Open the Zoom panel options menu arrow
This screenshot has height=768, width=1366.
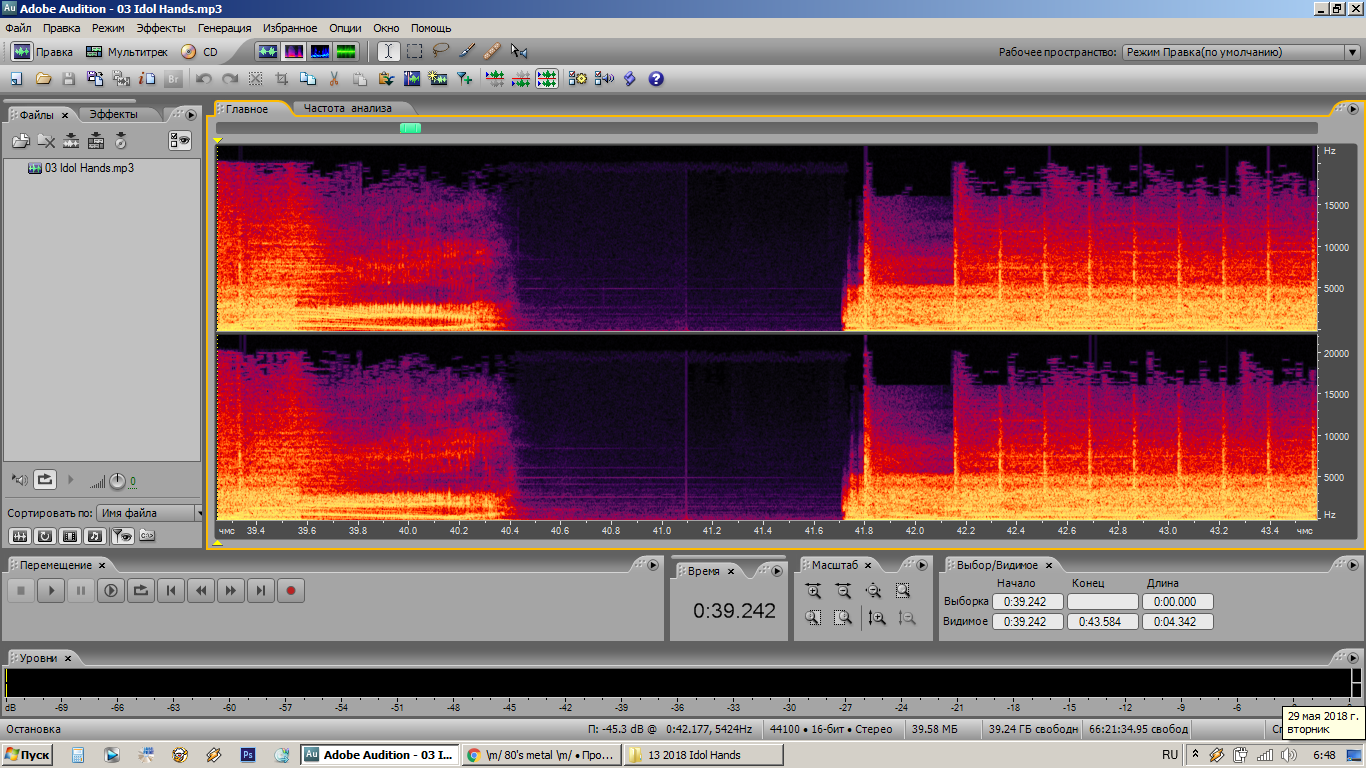(x=922, y=565)
